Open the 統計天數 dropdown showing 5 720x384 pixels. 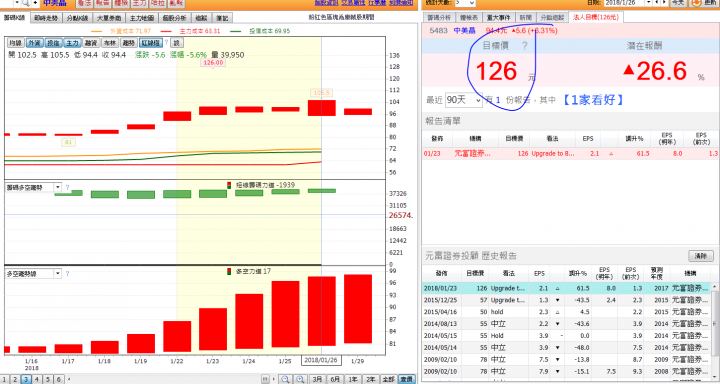pos(465,3)
